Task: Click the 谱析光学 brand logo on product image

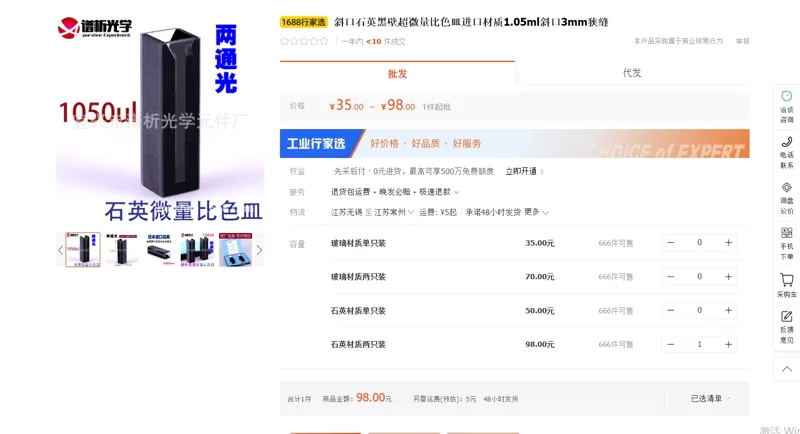Action: click(95, 28)
